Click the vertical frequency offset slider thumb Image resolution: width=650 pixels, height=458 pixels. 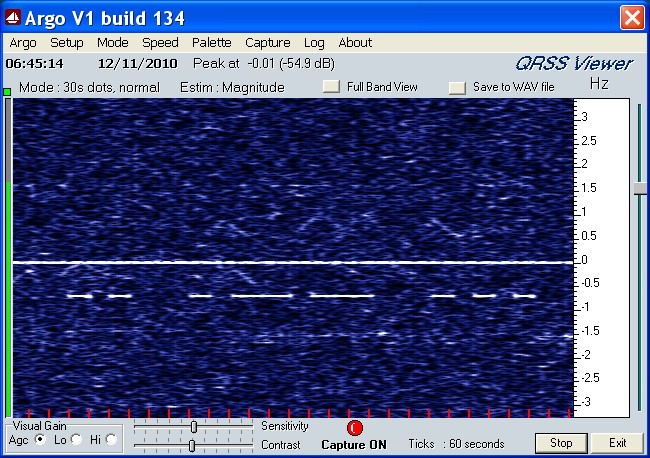[x=640, y=189]
